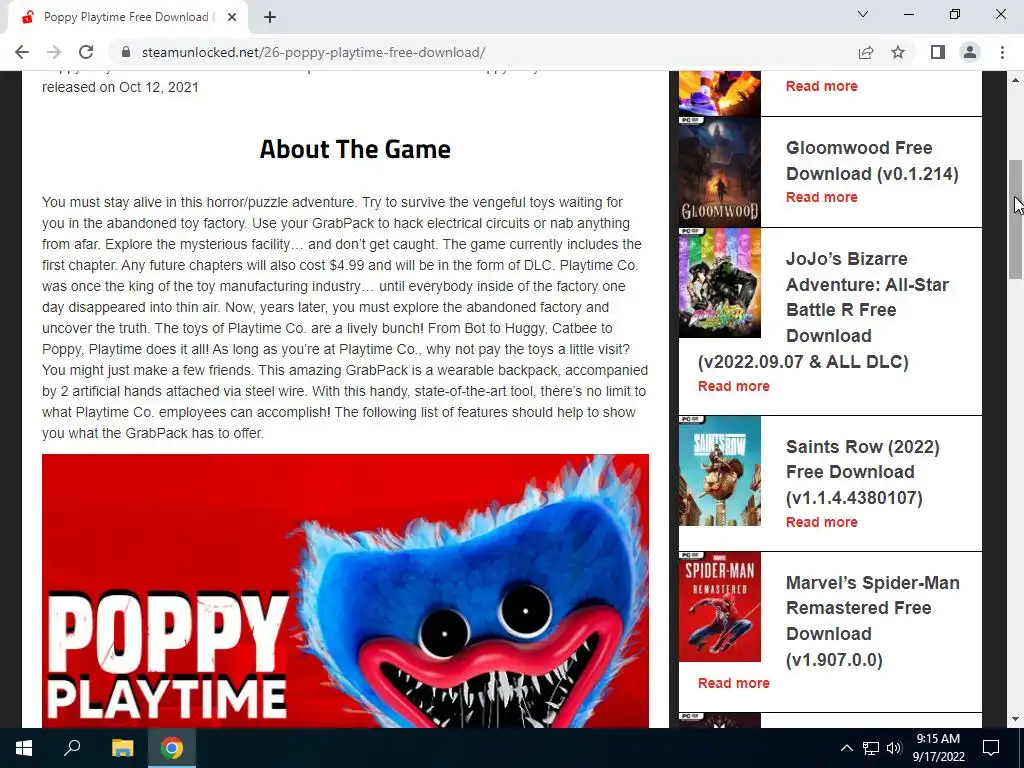Click the page vertical scrollbar thumb

click(1016, 220)
